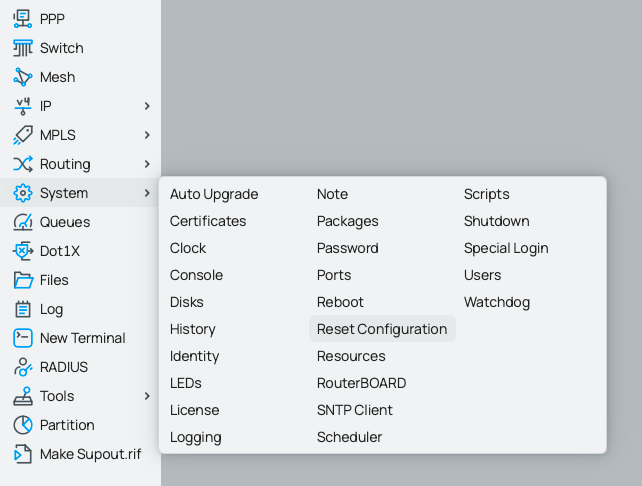Click the New Terminal icon
This screenshot has height=486, width=642.
23,338
